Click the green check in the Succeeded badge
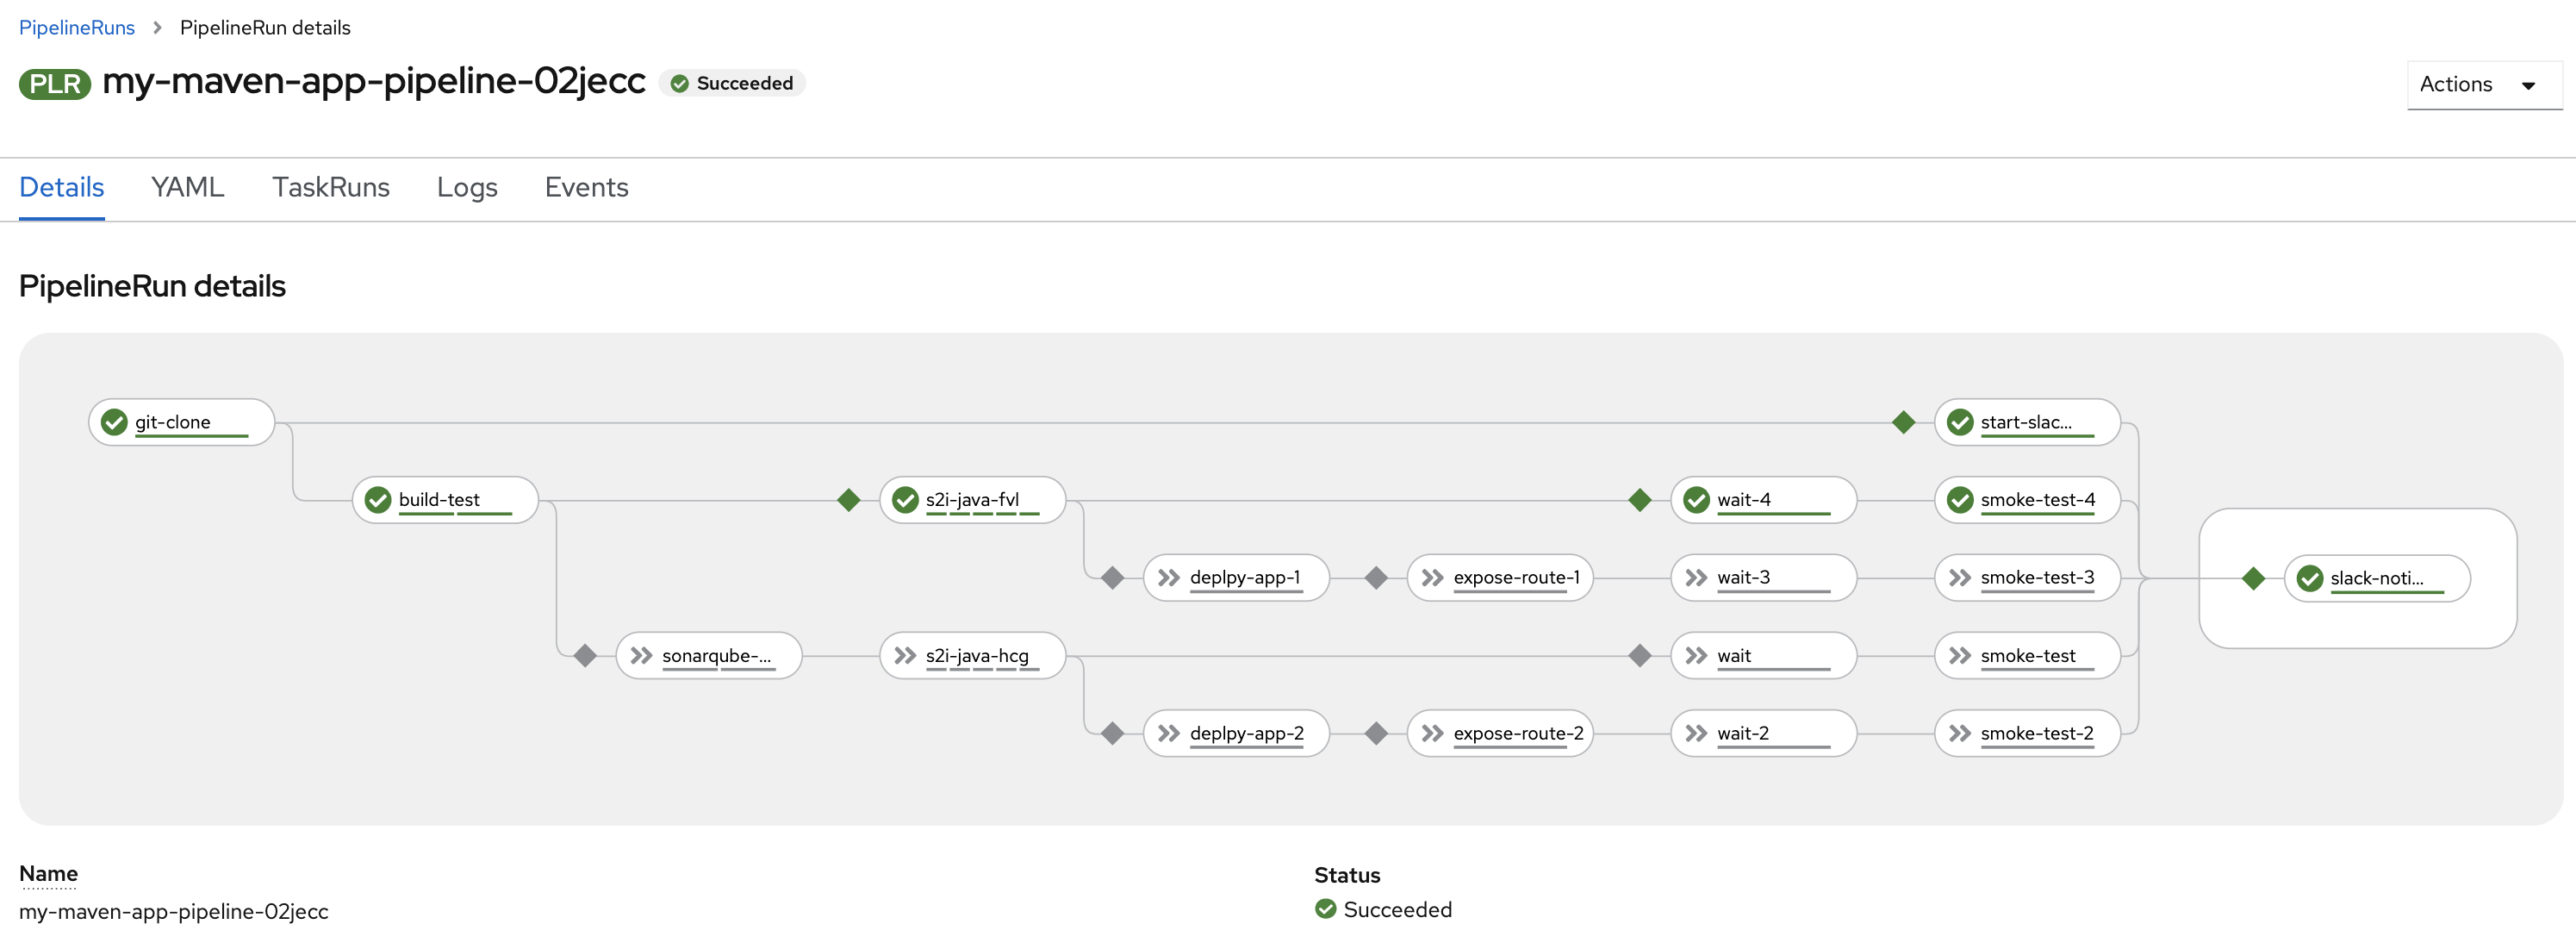Image resolution: width=2576 pixels, height=943 pixels. [x=679, y=83]
